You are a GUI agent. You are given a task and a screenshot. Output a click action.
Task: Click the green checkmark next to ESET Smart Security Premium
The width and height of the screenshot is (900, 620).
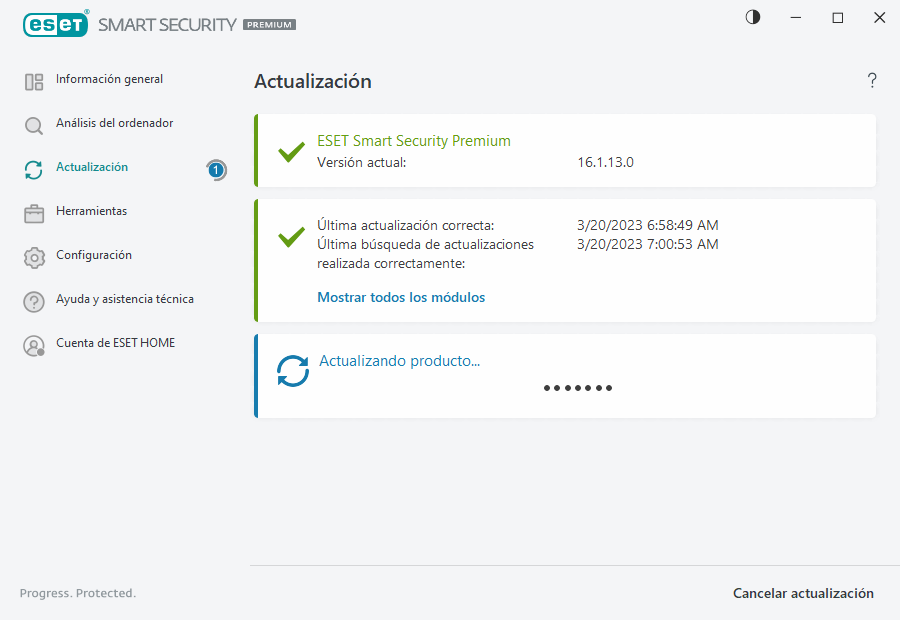291,152
